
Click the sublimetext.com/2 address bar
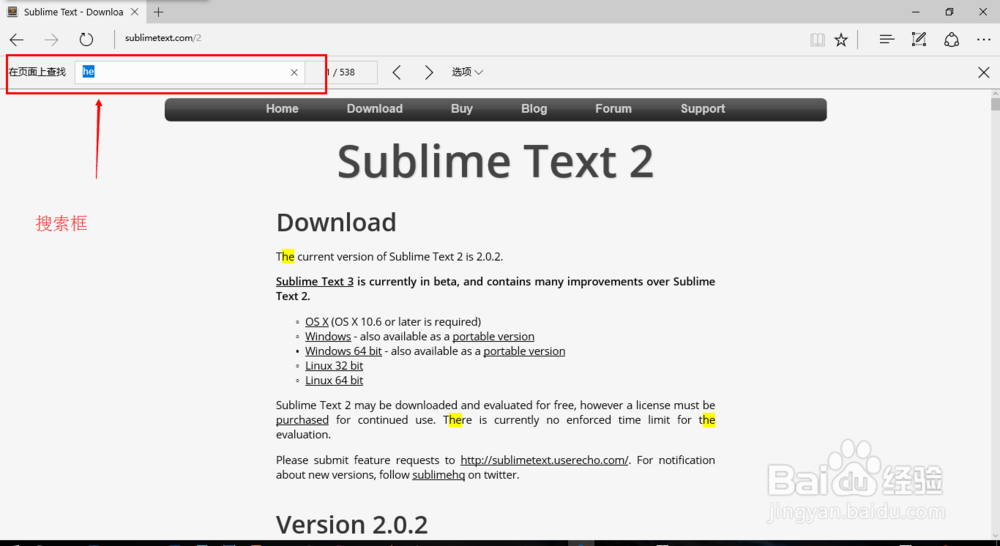point(163,38)
